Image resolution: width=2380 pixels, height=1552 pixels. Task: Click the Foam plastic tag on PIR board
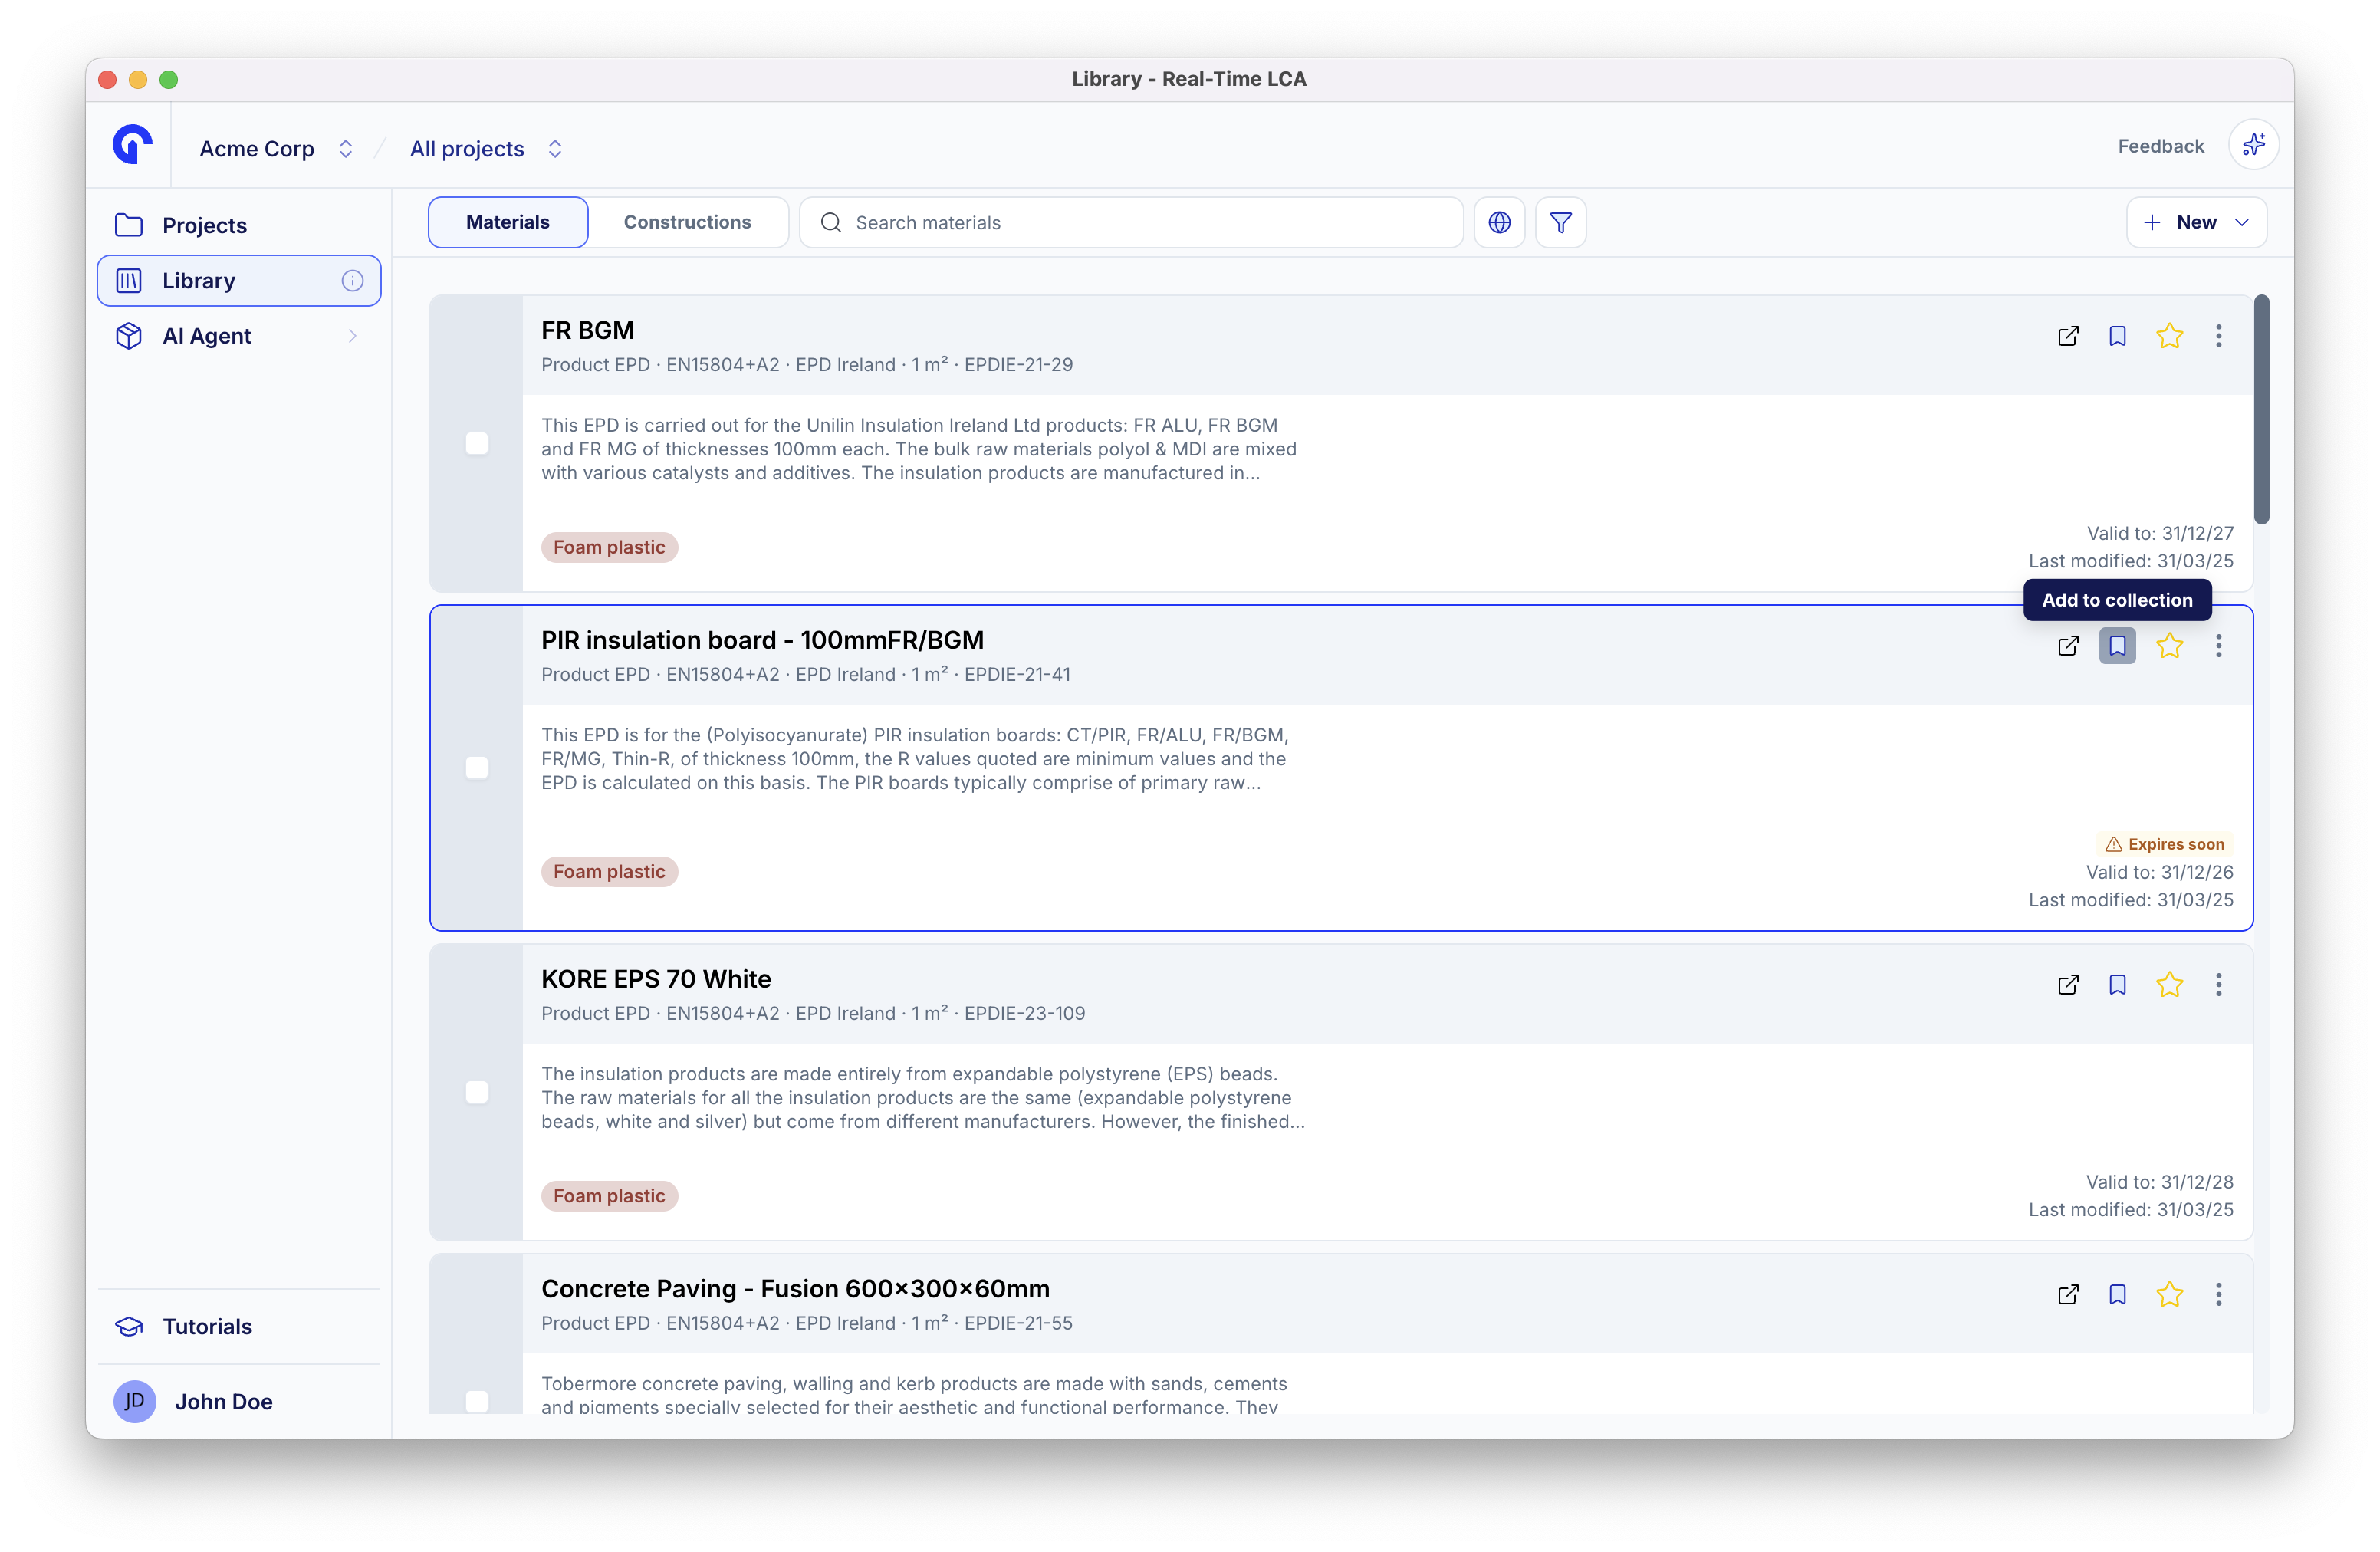point(609,871)
